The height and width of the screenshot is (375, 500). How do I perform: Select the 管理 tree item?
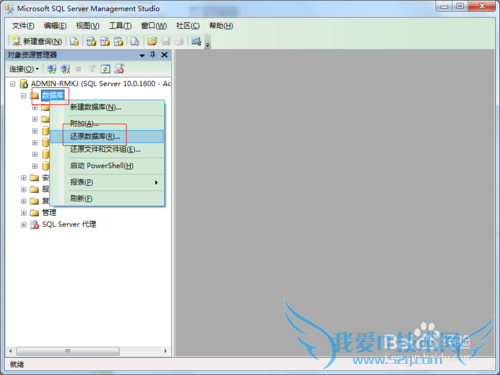(x=49, y=213)
